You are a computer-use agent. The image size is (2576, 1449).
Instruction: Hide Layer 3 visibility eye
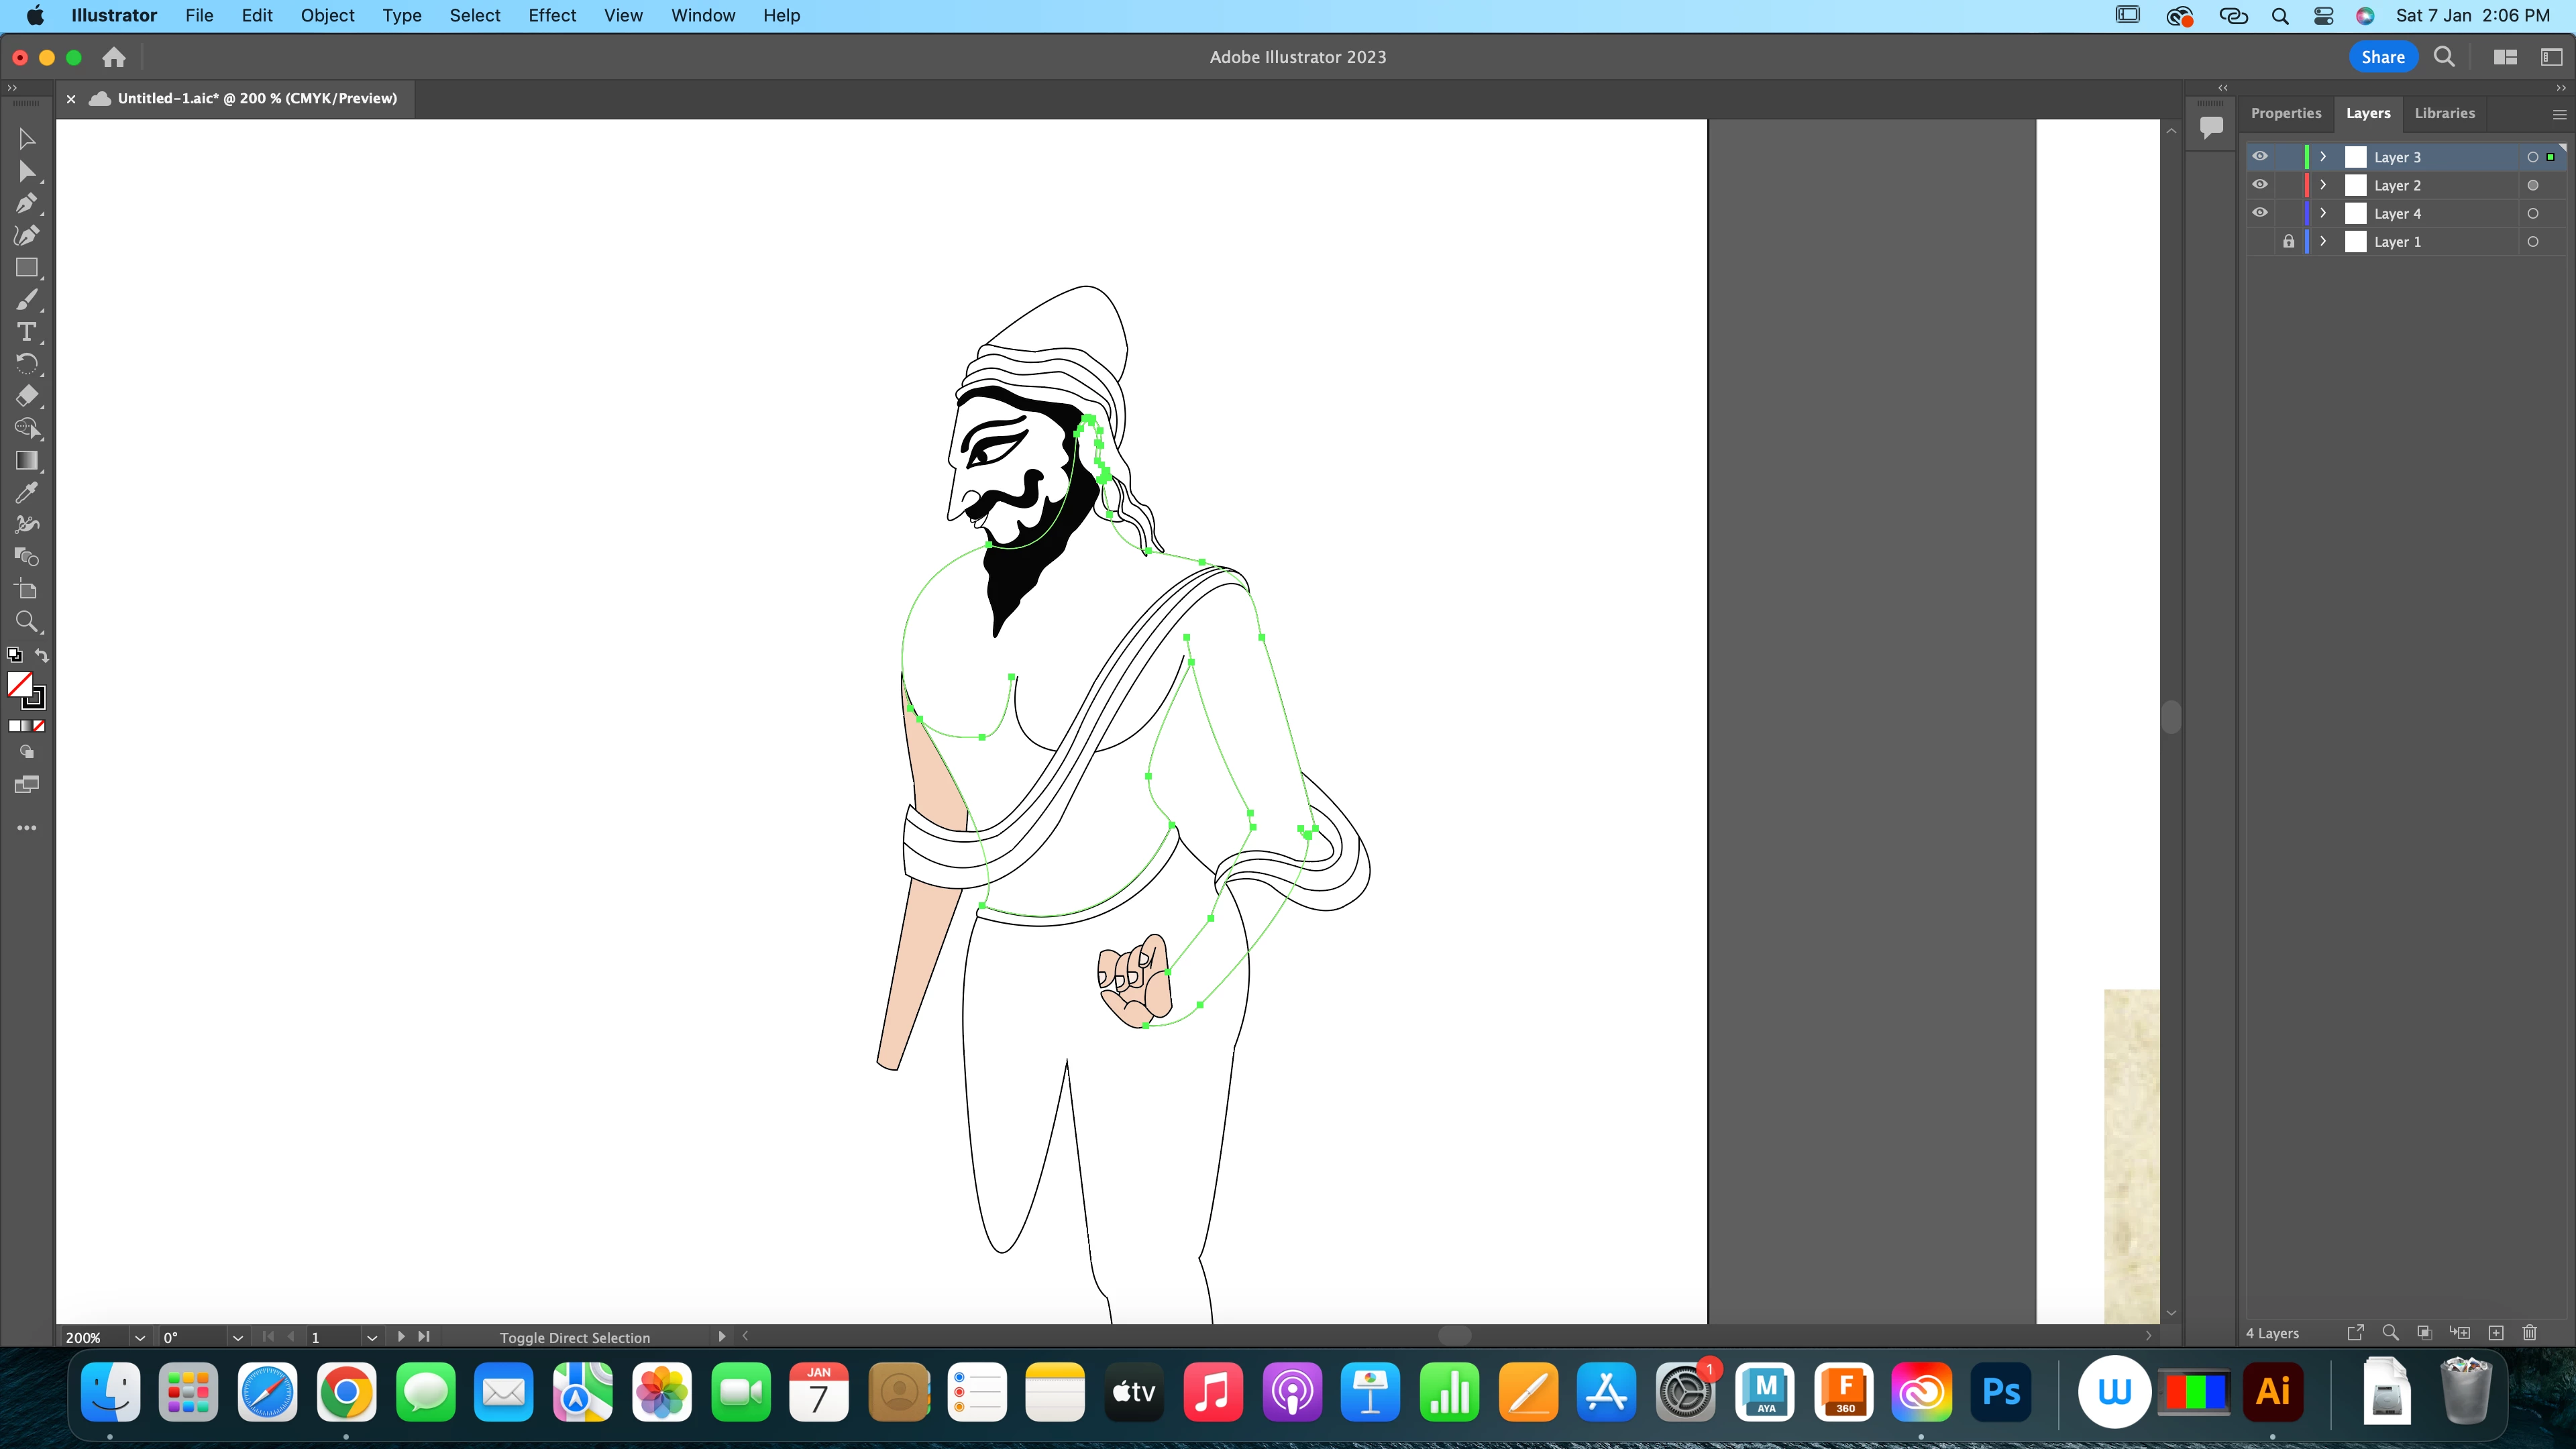2260,157
